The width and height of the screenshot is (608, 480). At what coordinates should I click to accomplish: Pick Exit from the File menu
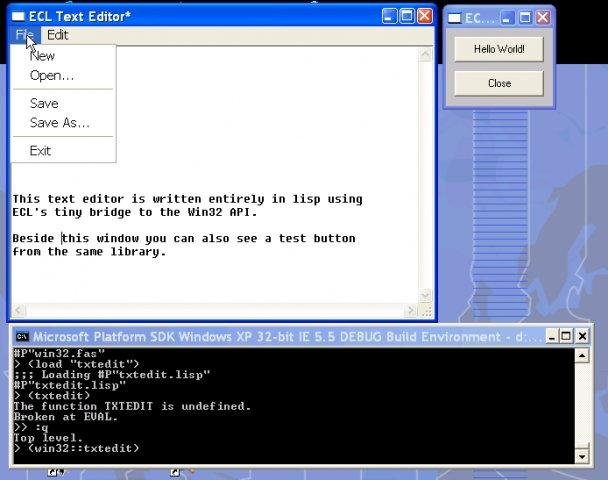tap(40, 151)
